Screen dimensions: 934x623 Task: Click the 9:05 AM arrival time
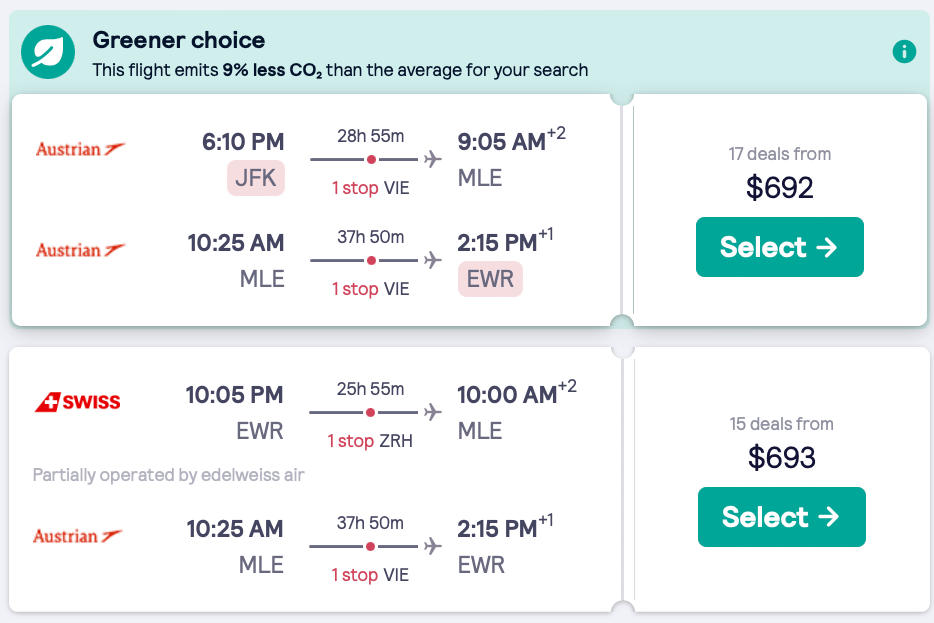point(501,143)
